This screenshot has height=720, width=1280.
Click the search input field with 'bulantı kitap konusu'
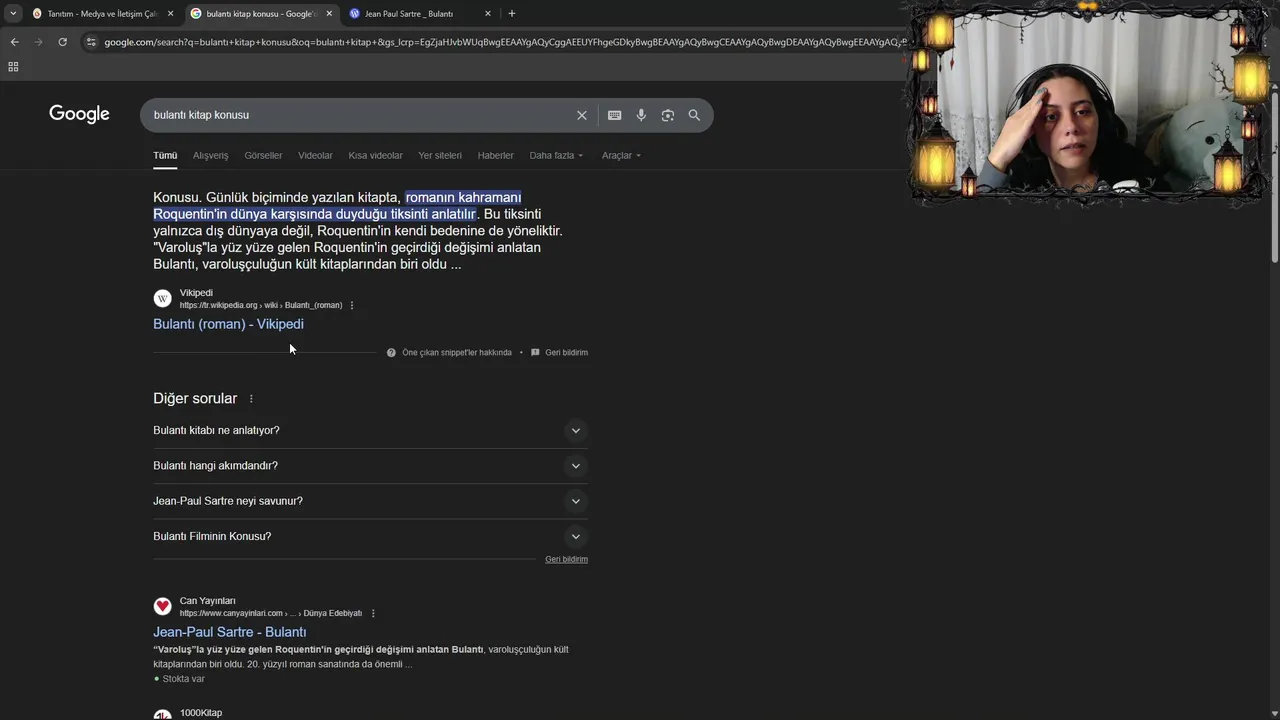coord(360,115)
